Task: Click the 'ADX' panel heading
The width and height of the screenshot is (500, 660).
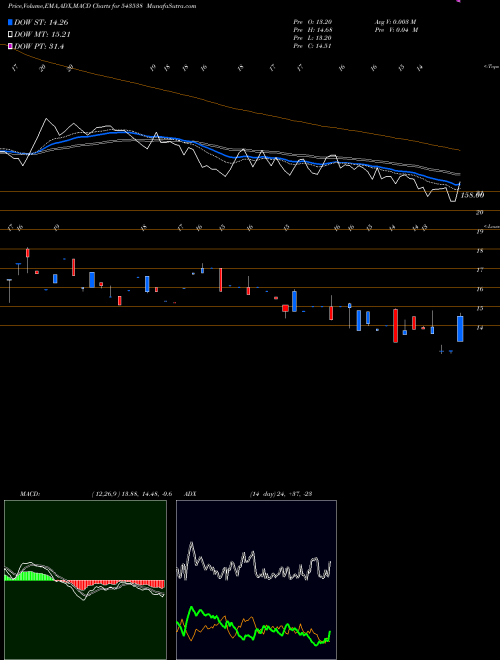Action: point(190,494)
